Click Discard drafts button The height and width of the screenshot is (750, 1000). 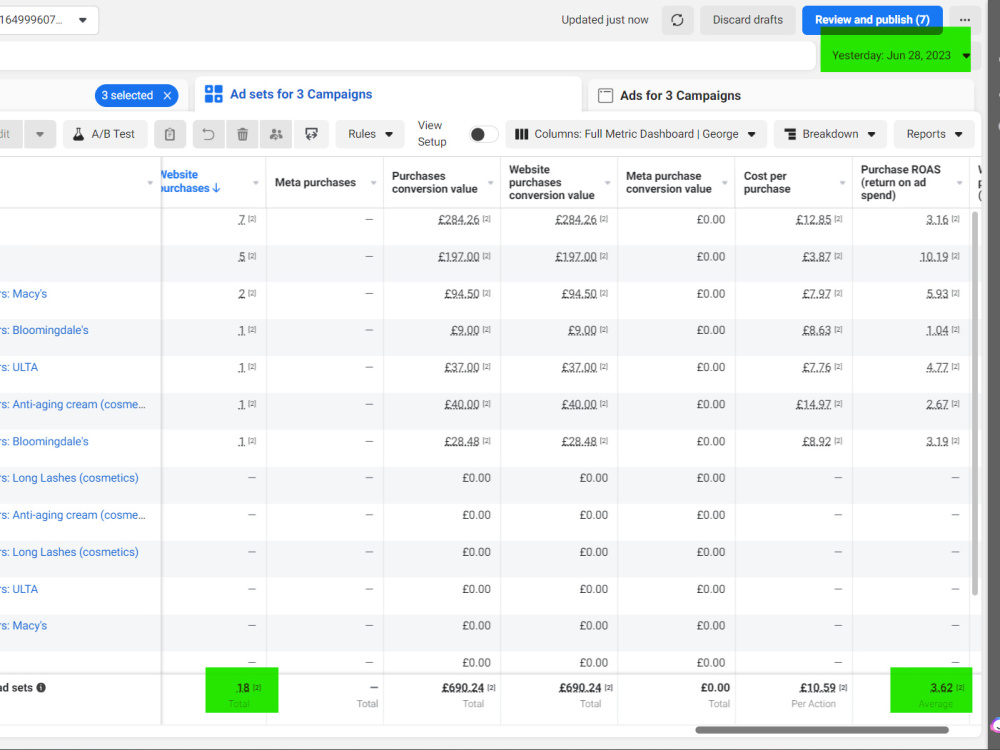coord(747,20)
